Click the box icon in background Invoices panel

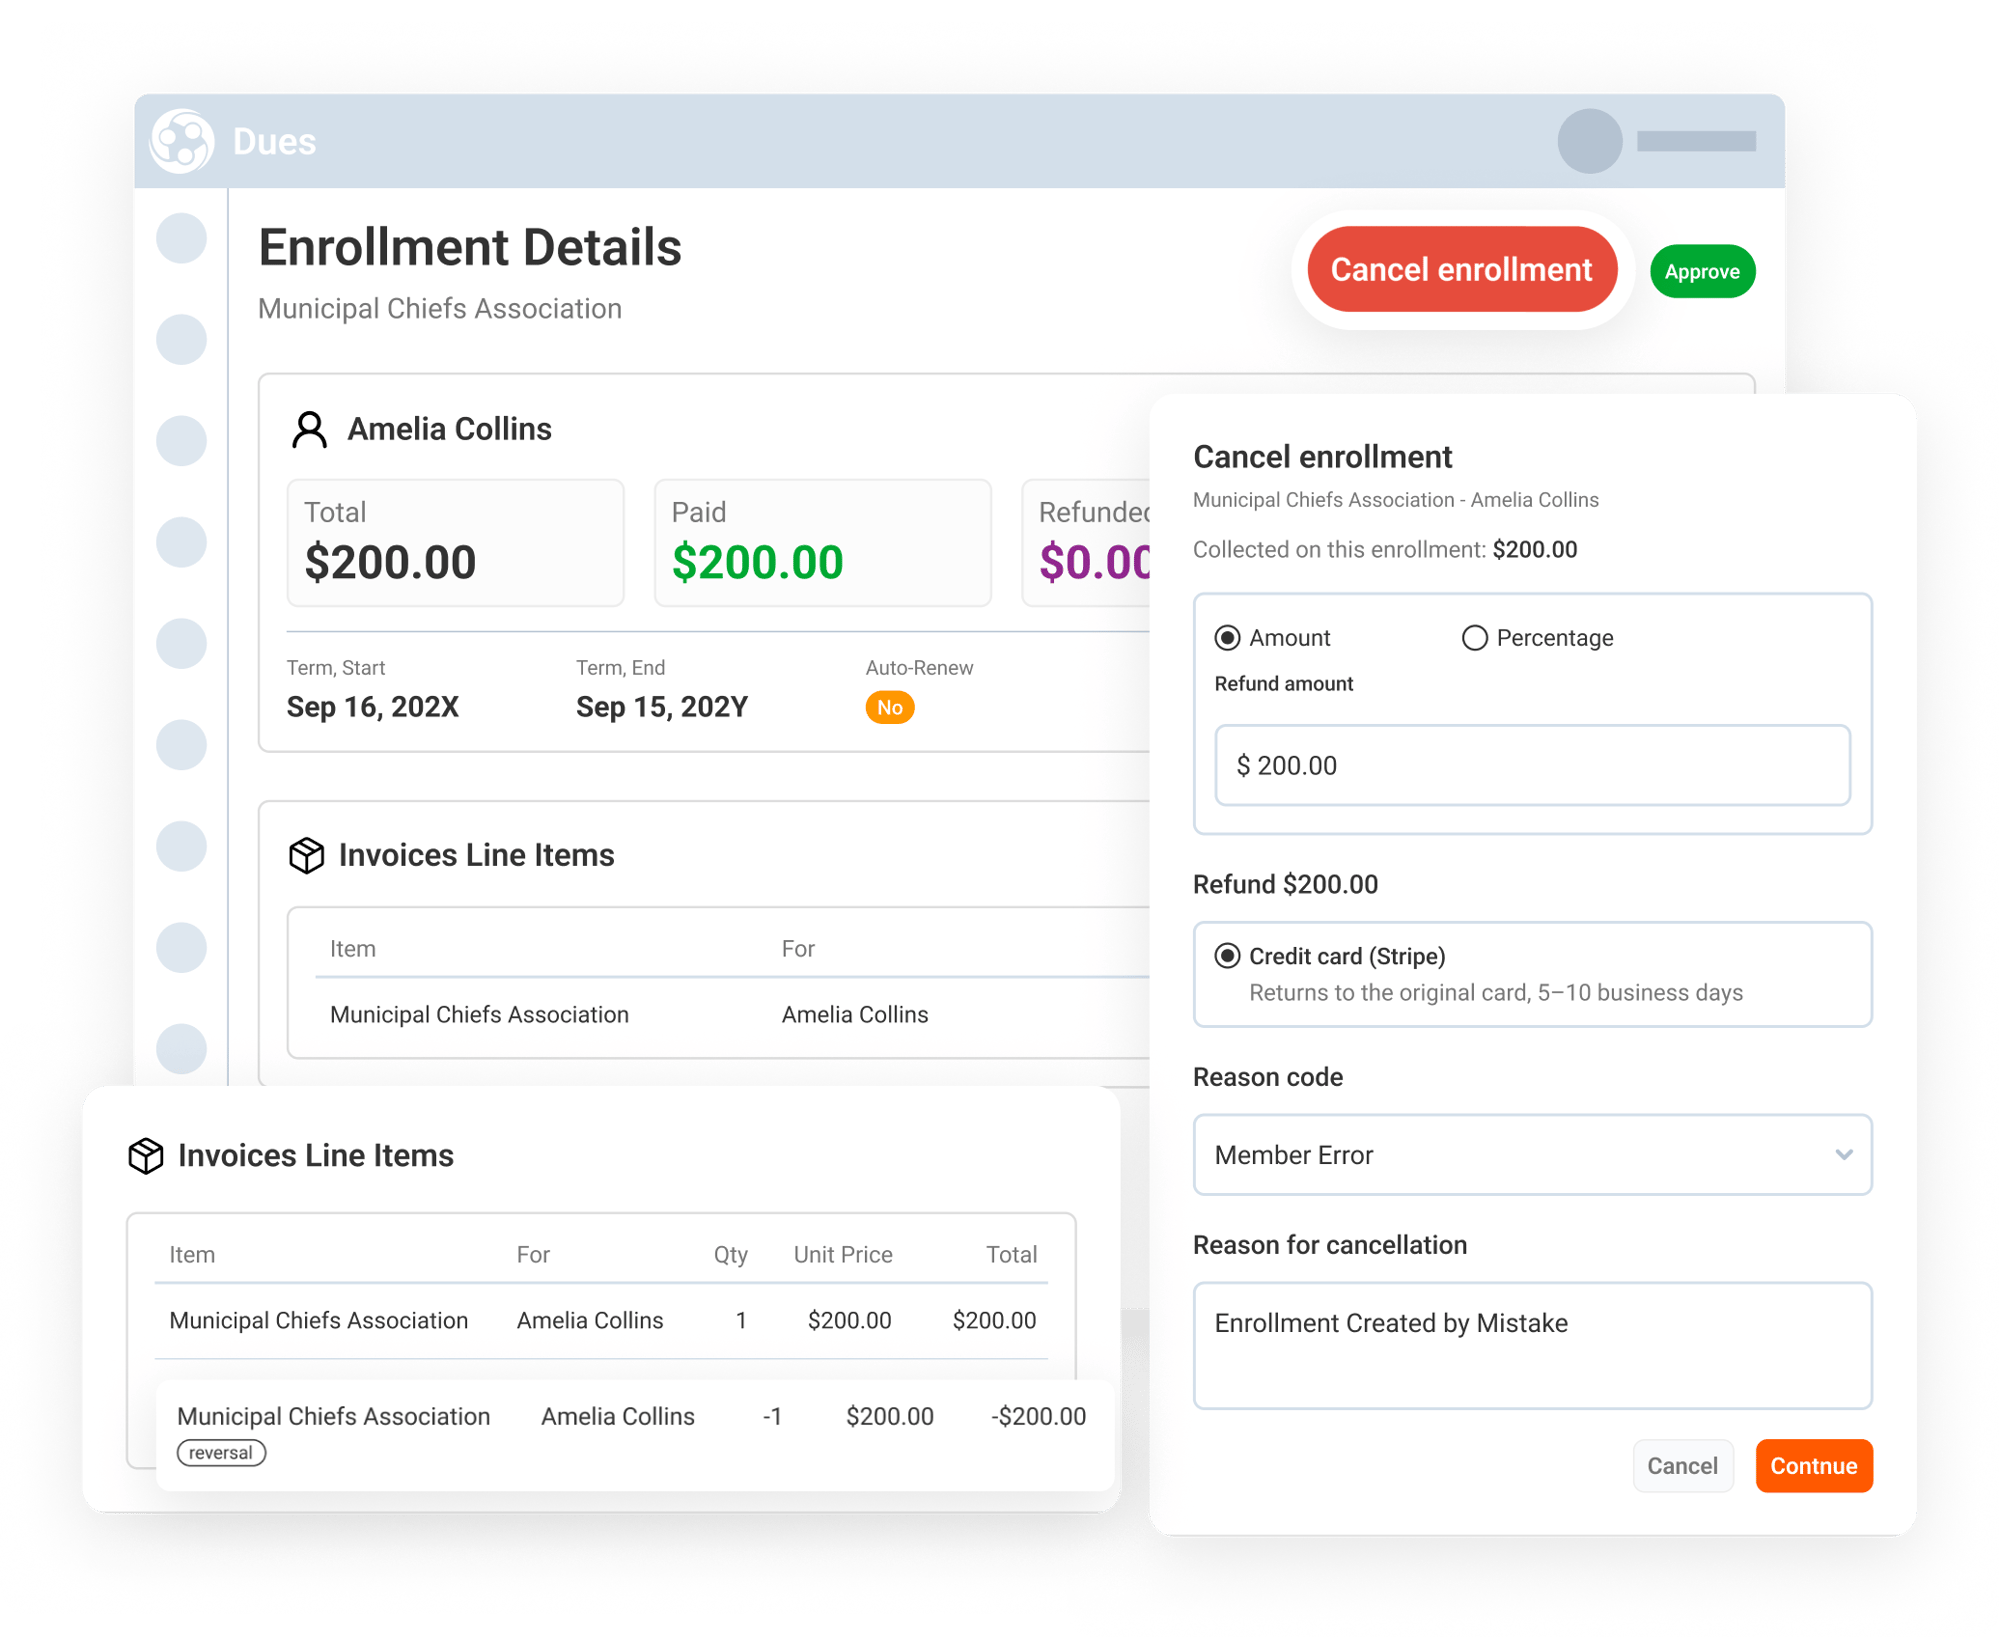[x=306, y=855]
